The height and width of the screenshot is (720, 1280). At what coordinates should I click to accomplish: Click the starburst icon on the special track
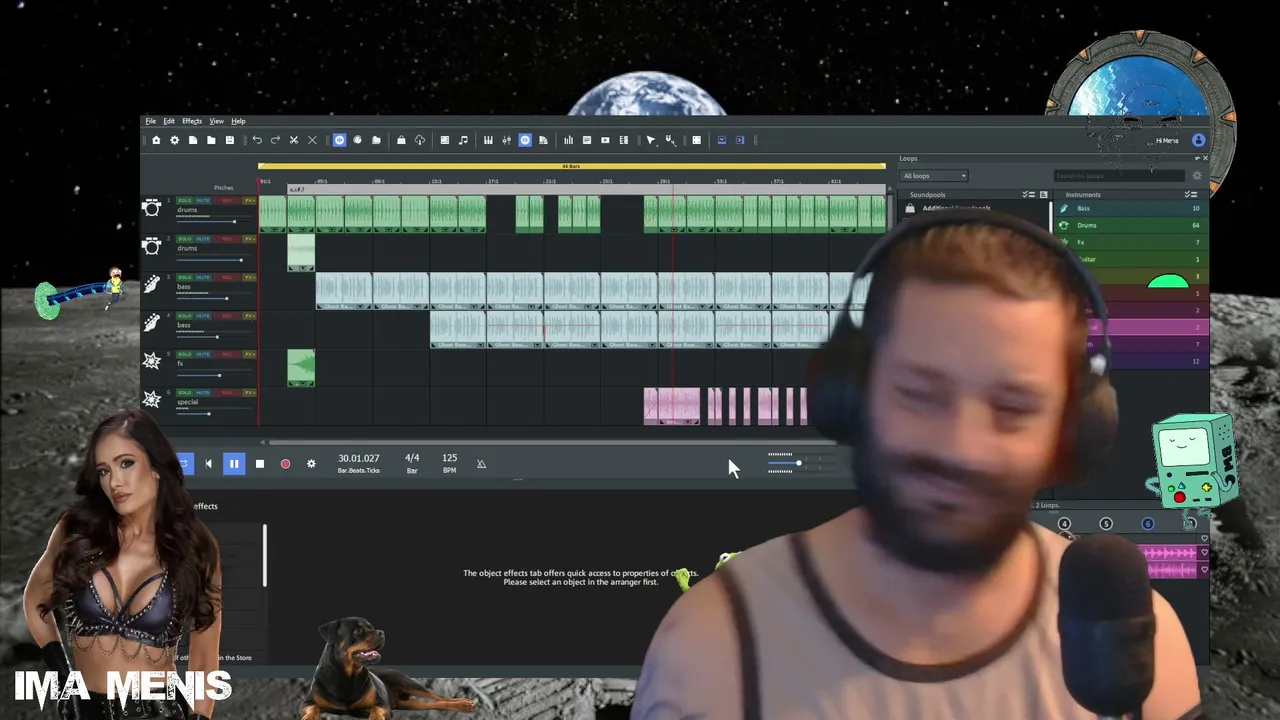point(151,399)
